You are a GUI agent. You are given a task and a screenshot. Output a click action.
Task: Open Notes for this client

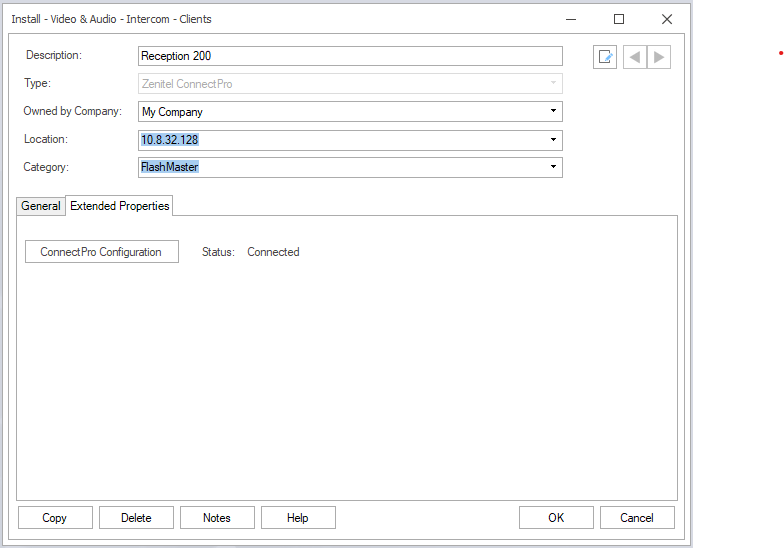pos(217,518)
